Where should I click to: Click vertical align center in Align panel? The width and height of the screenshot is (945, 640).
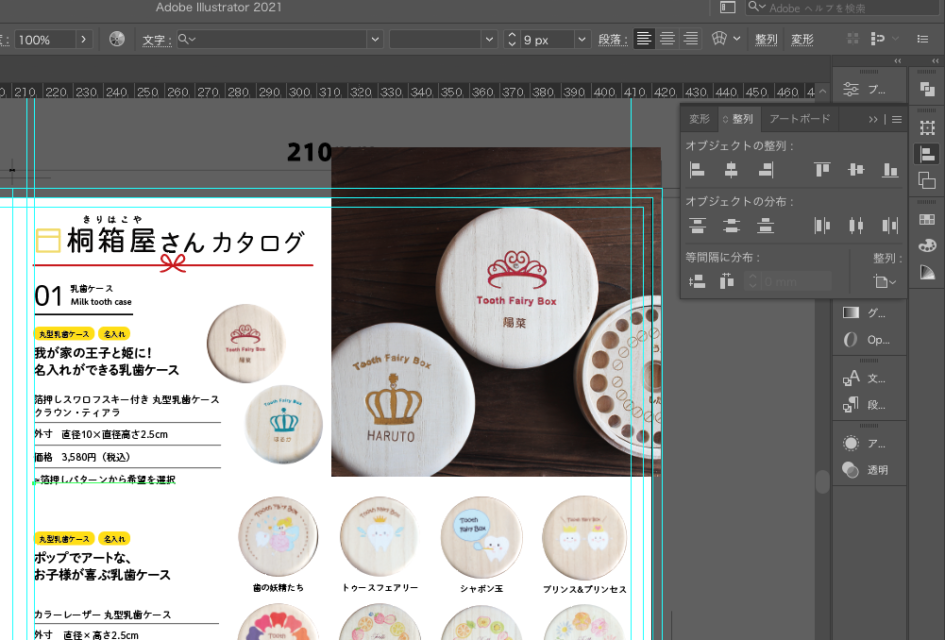(856, 170)
